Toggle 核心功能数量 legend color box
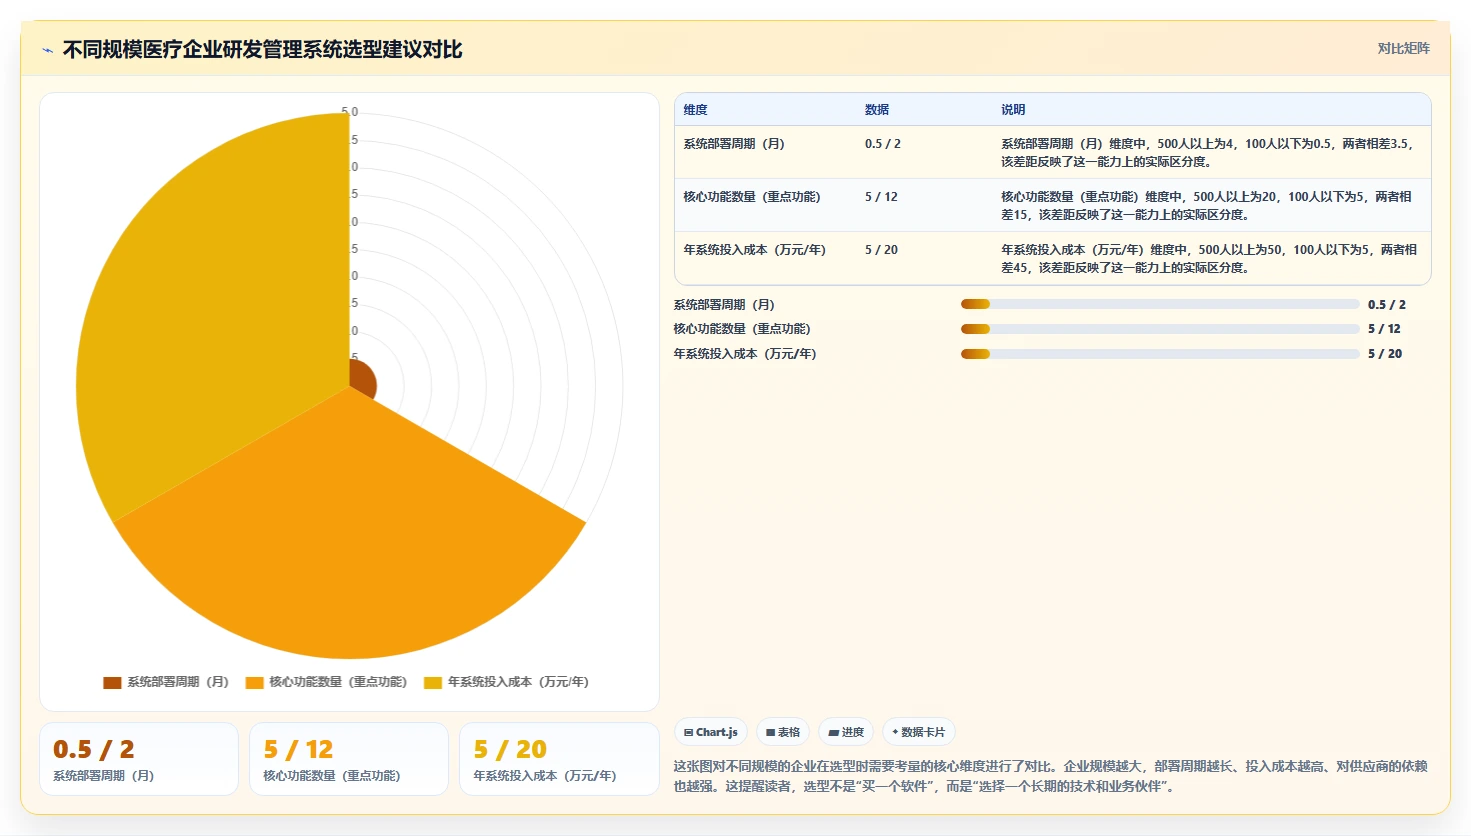 click(254, 683)
